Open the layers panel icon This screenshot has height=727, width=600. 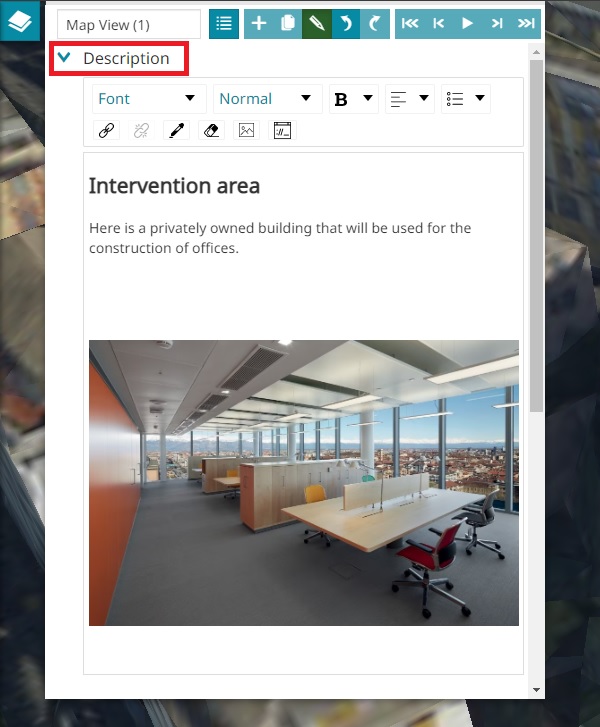(x=20, y=20)
